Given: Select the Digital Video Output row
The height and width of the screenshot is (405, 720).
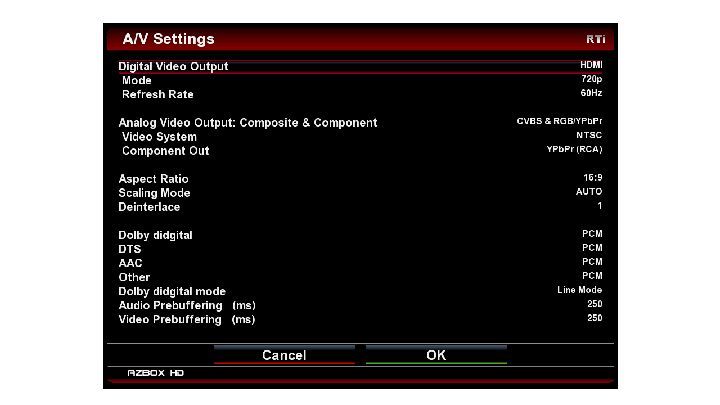Looking at the screenshot, I should tap(360, 66).
